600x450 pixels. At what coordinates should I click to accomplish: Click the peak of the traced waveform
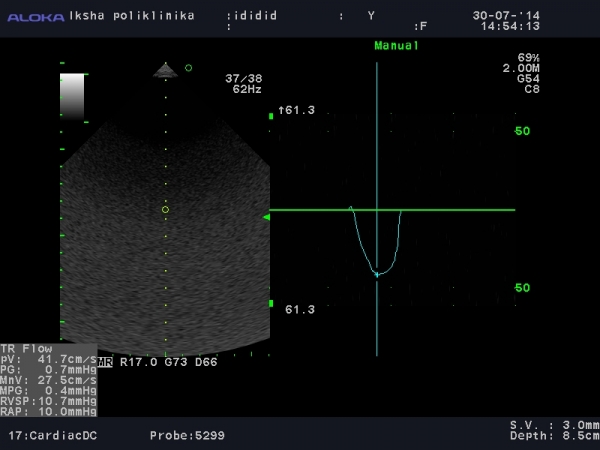point(376,273)
